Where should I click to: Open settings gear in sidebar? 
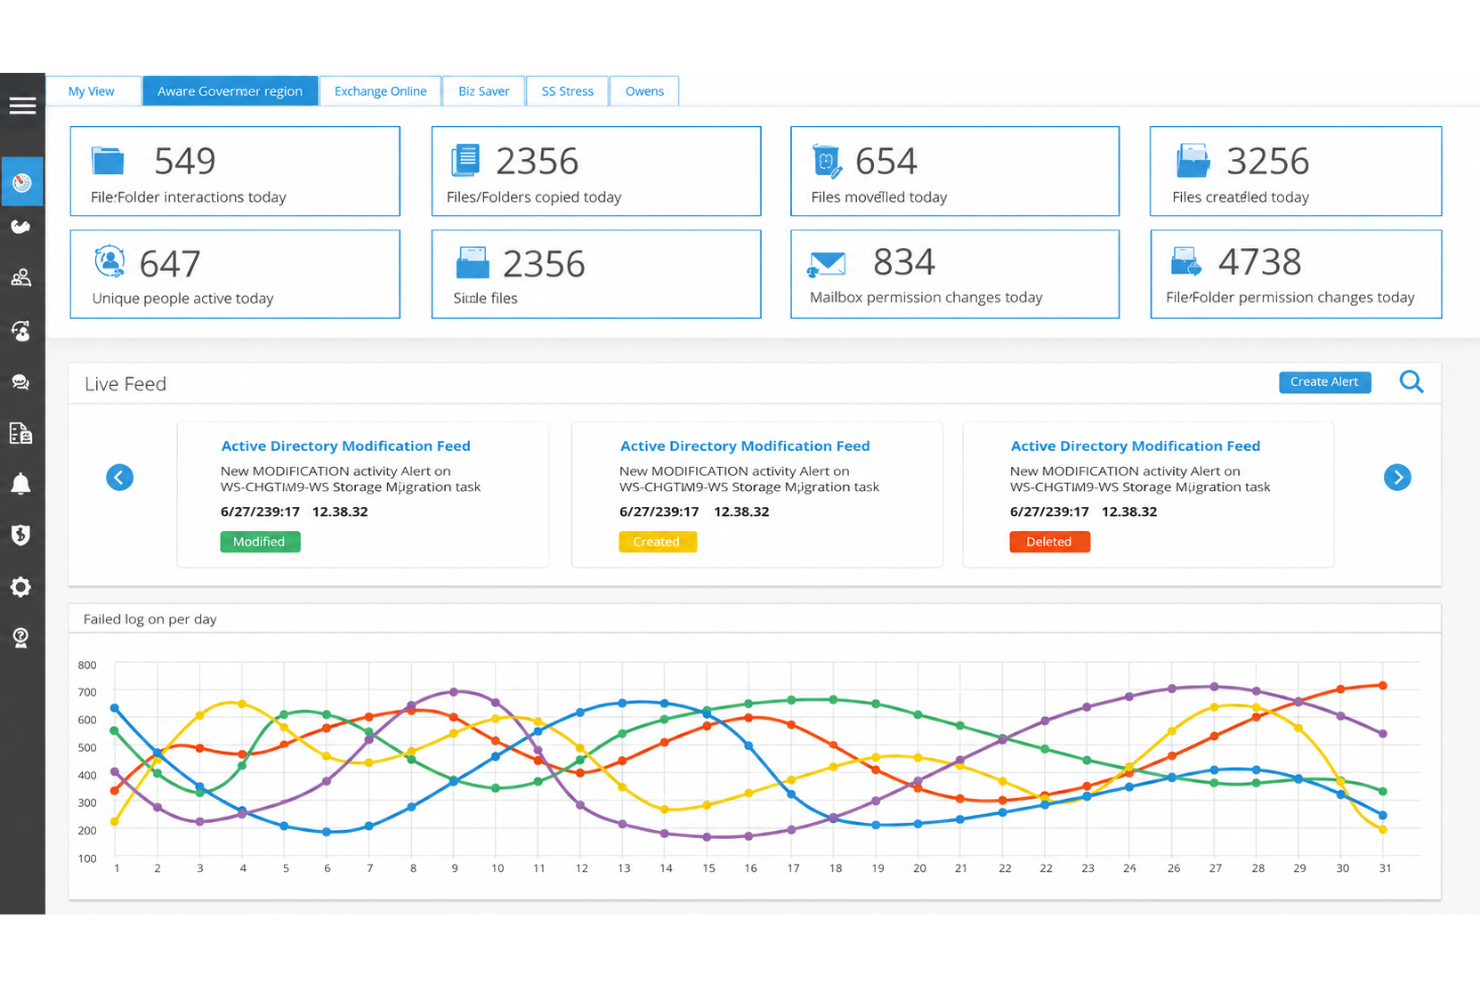coord(21,587)
